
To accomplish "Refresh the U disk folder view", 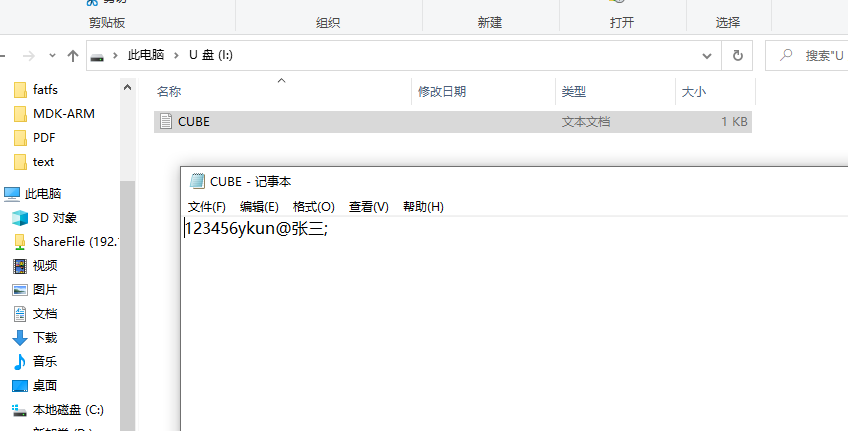I will (x=738, y=55).
